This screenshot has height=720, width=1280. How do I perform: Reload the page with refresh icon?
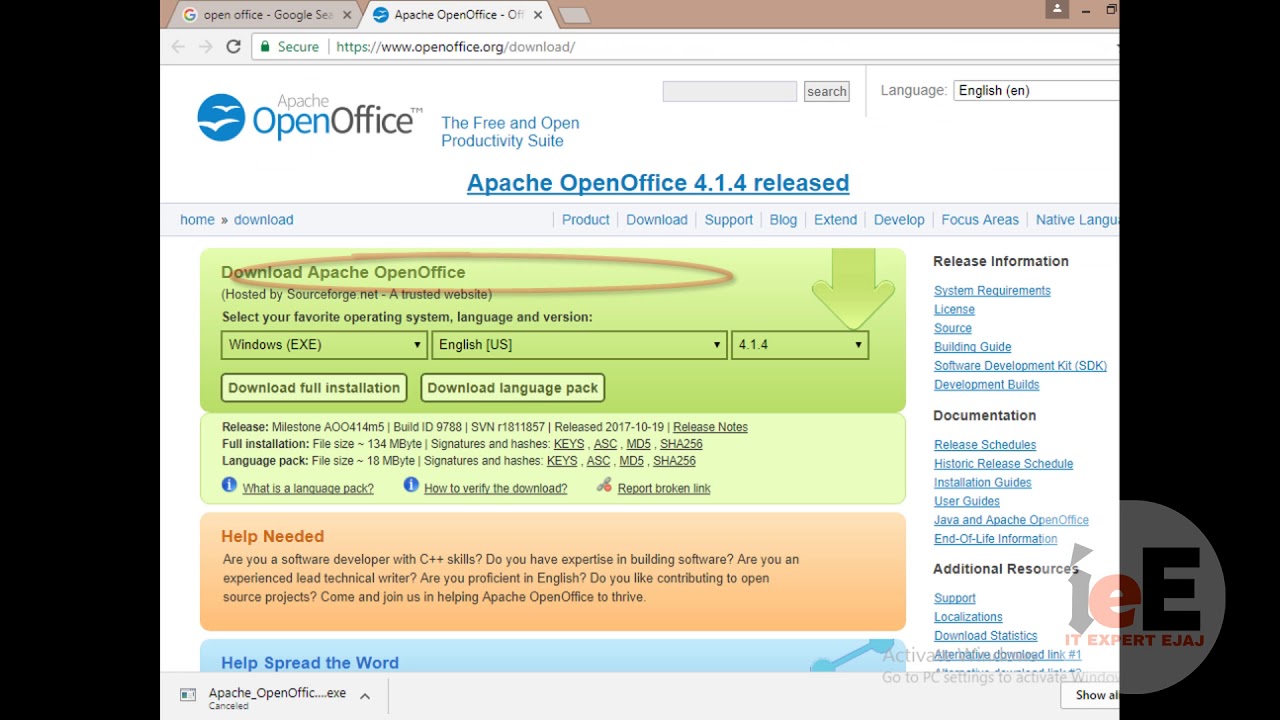click(x=233, y=47)
